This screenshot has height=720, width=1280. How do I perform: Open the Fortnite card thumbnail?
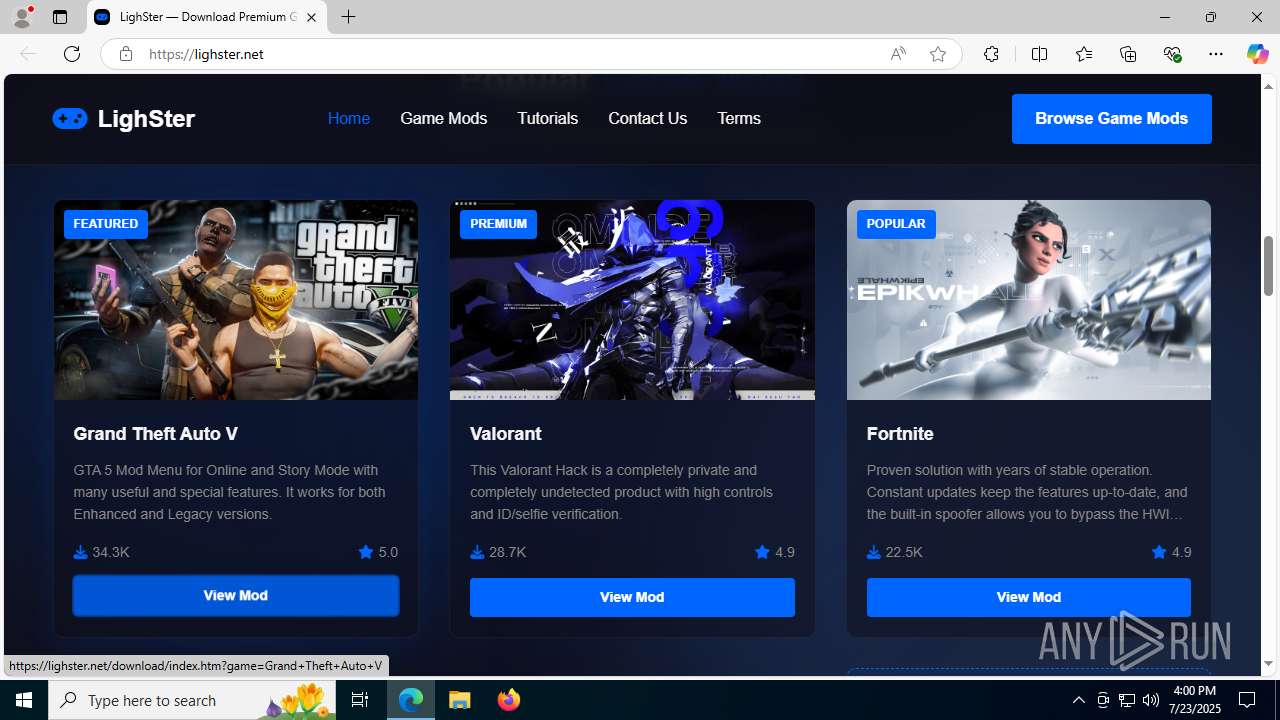tap(1028, 300)
